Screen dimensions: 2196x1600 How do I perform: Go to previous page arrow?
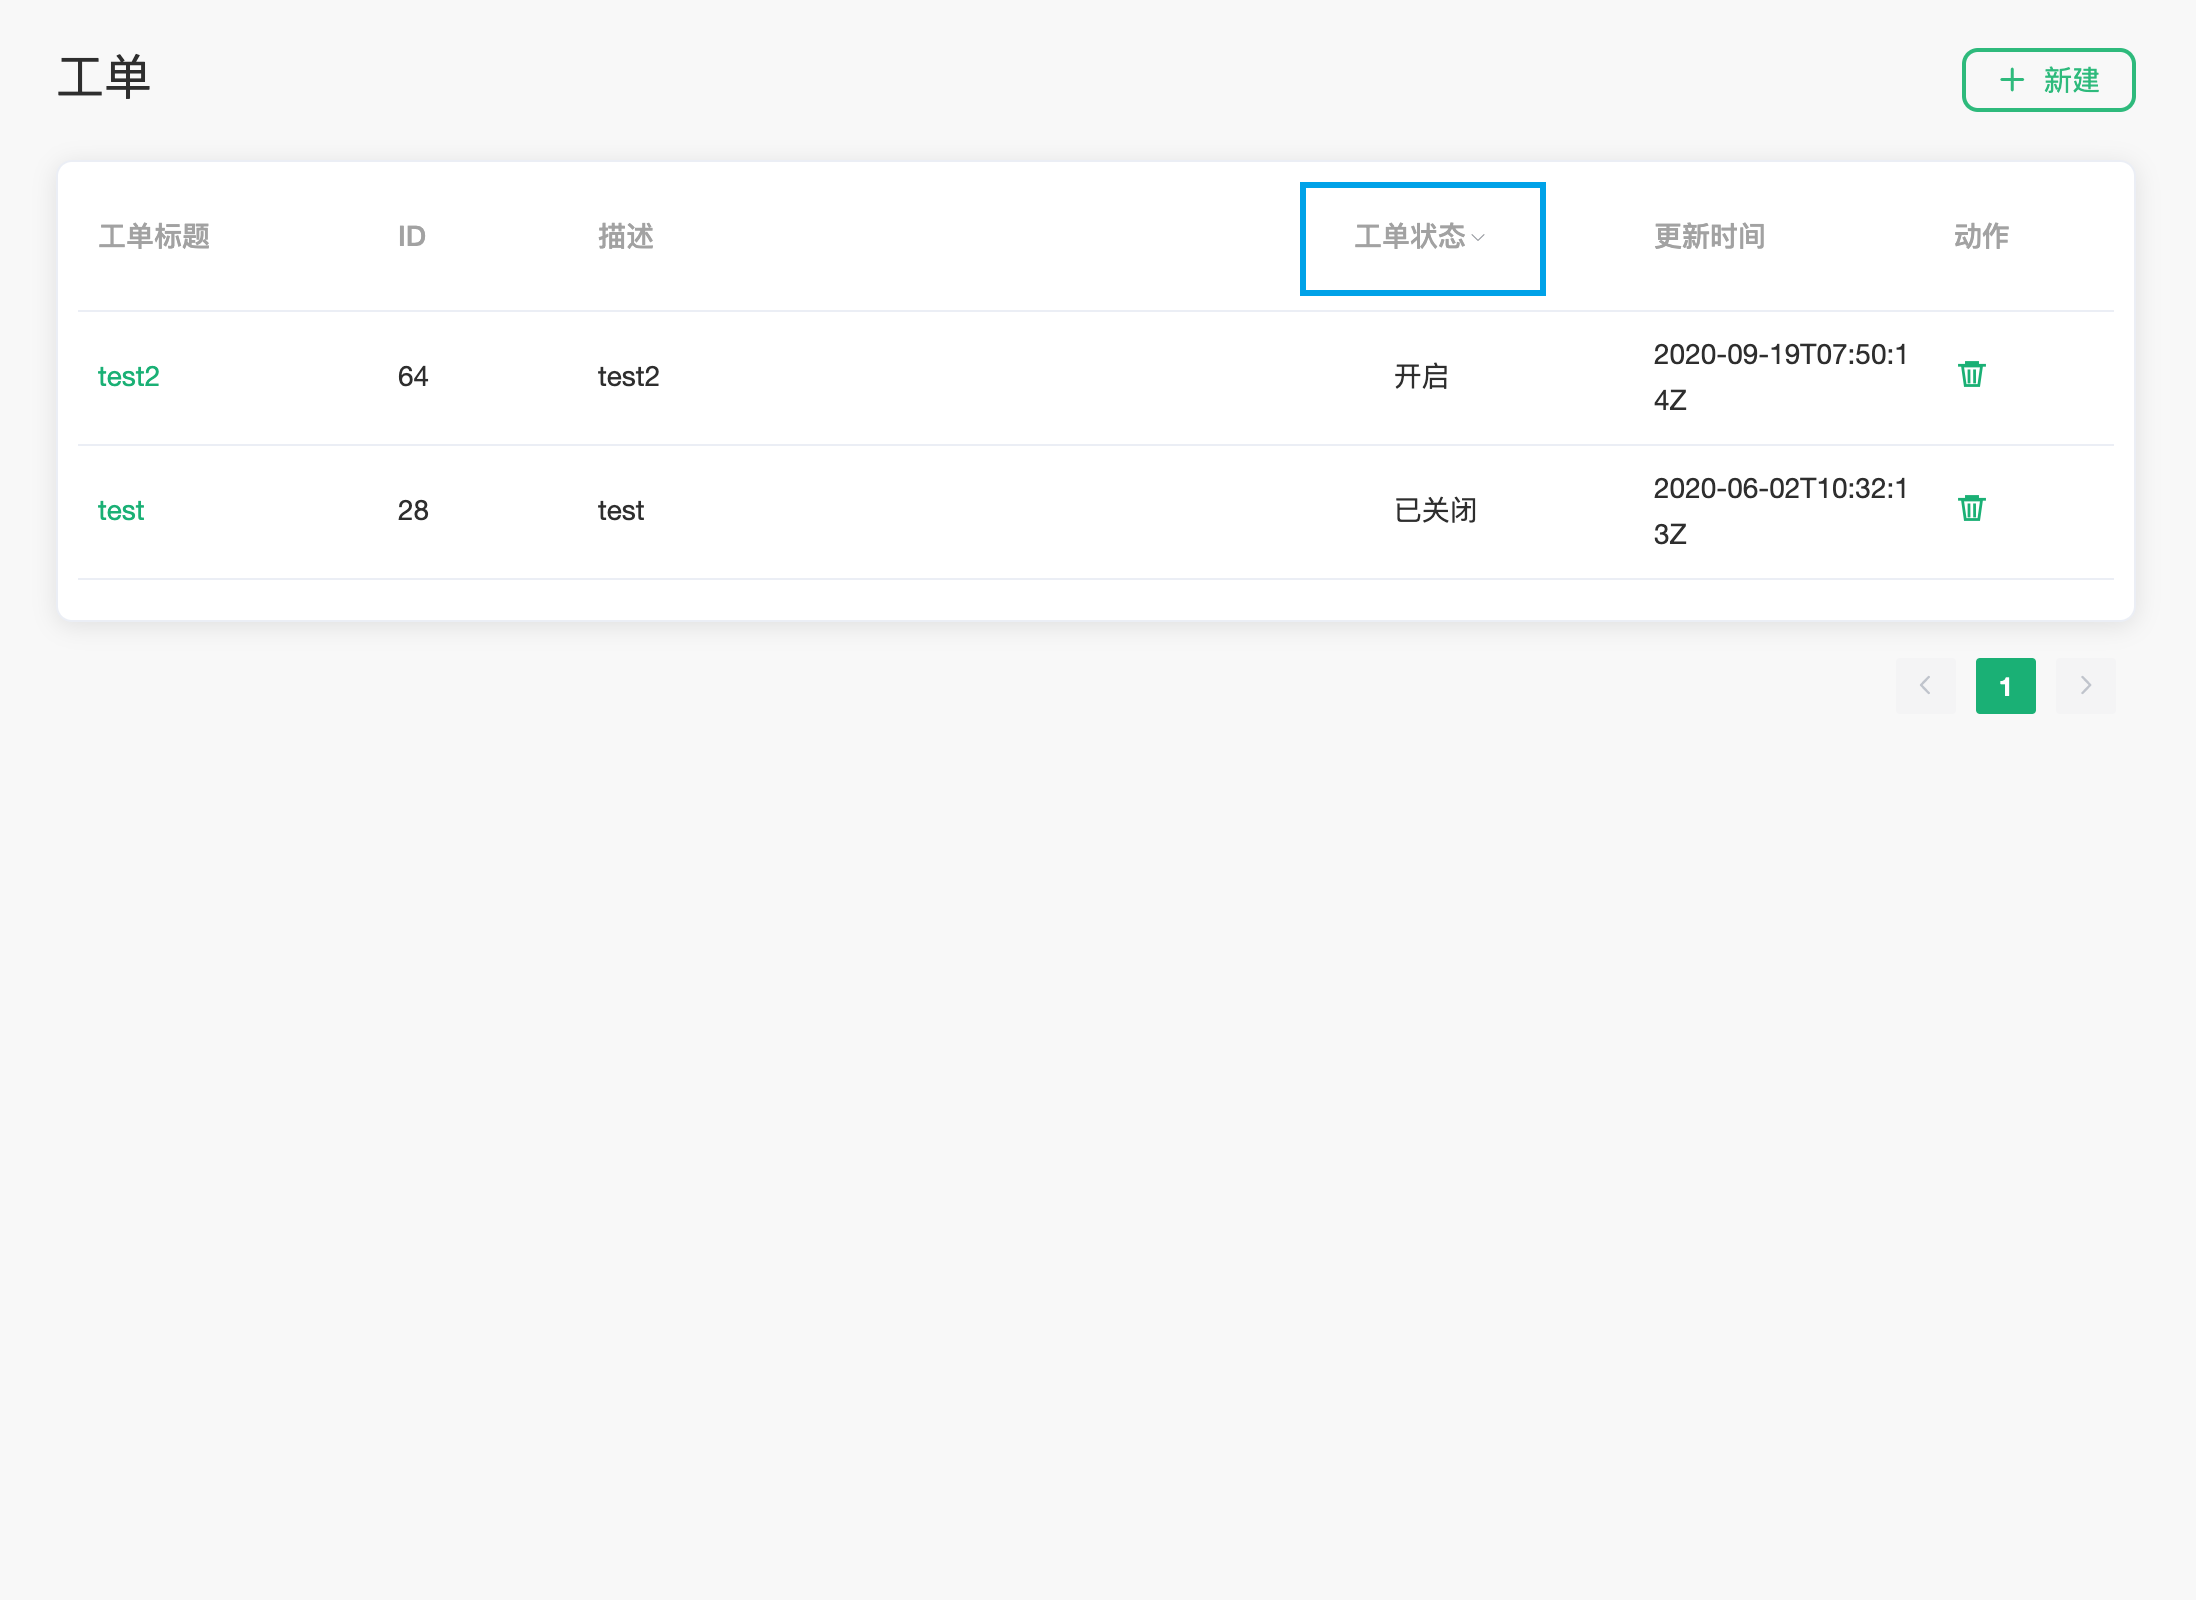coord(1925,686)
